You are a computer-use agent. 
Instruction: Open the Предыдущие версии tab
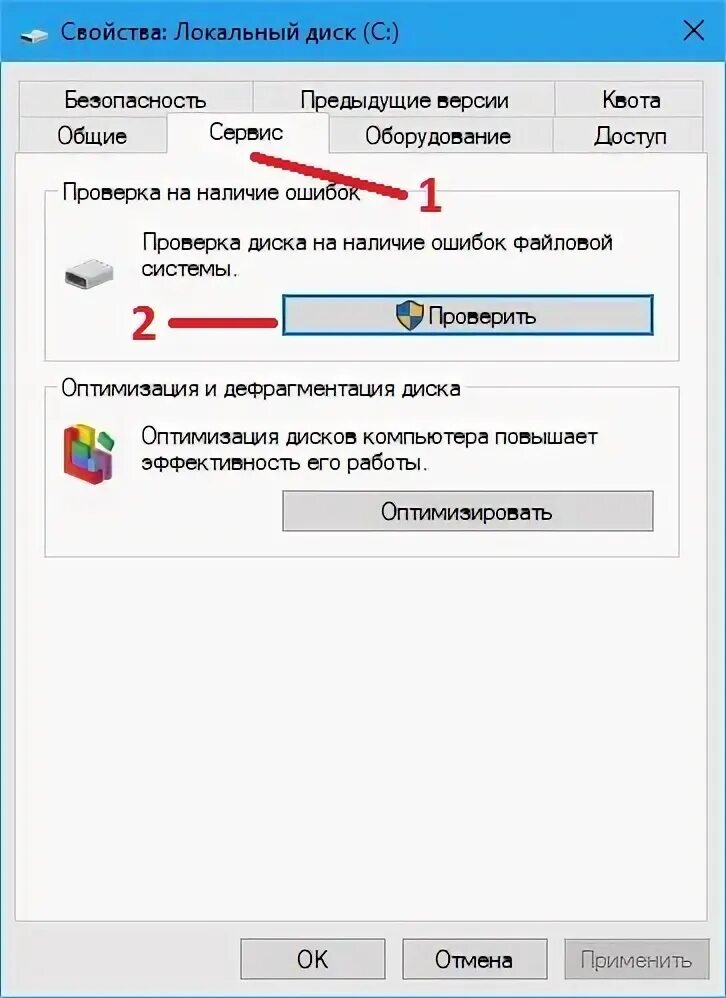(x=404, y=99)
